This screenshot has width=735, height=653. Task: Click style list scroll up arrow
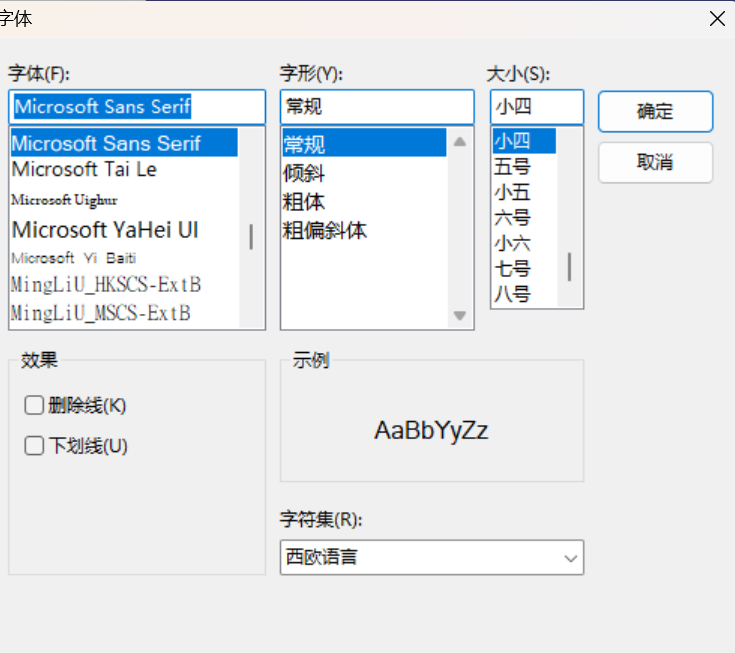click(x=460, y=142)
